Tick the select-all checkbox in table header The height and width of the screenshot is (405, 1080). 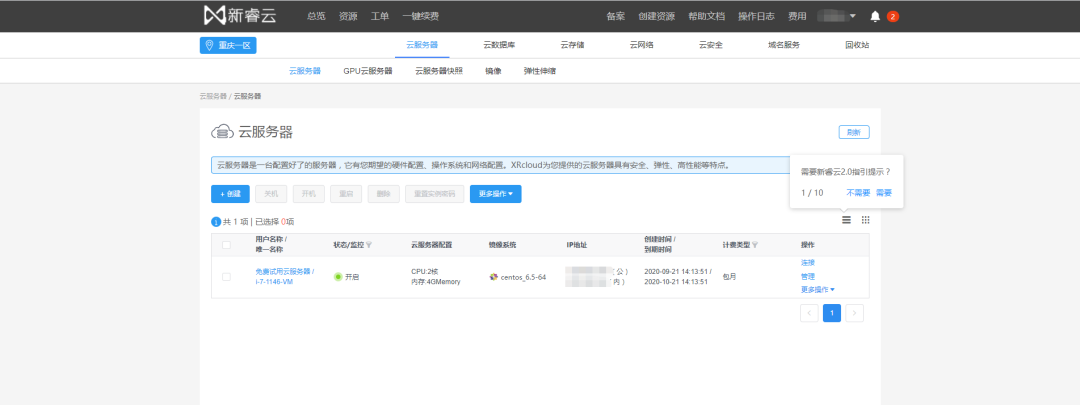226,245
